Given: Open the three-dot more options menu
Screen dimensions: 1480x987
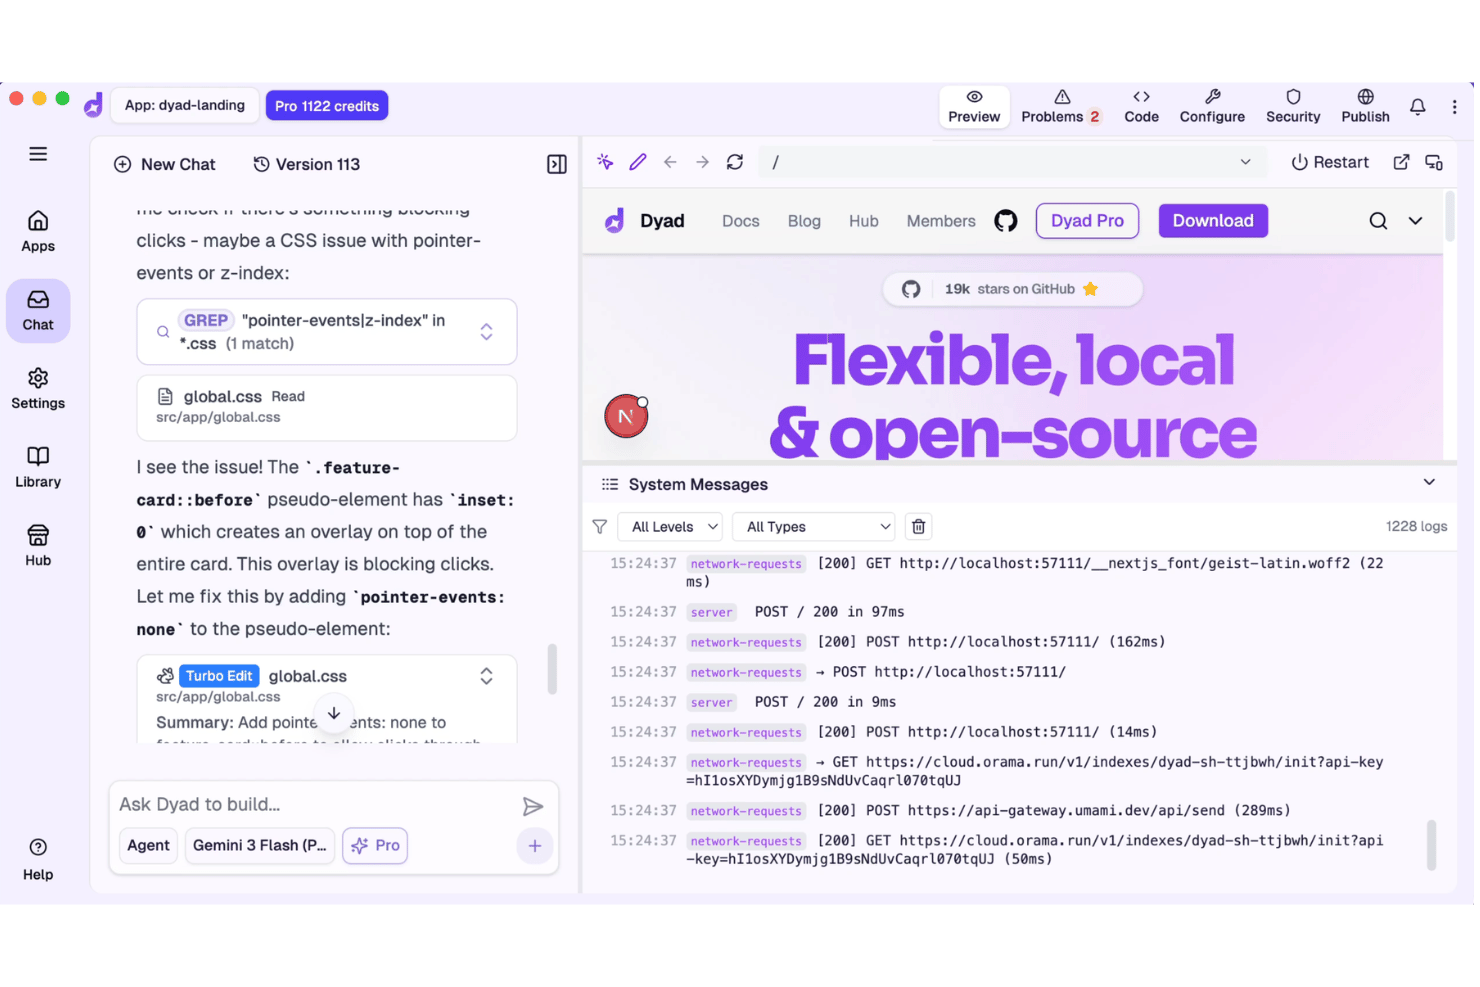Looking at the screenshot, I should tap(1454, 106).
